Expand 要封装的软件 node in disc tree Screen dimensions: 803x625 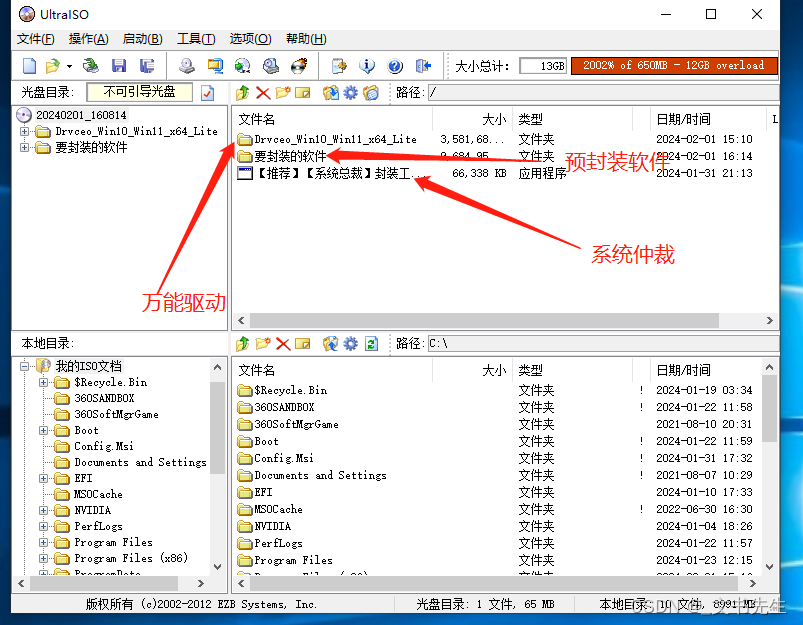24,148
